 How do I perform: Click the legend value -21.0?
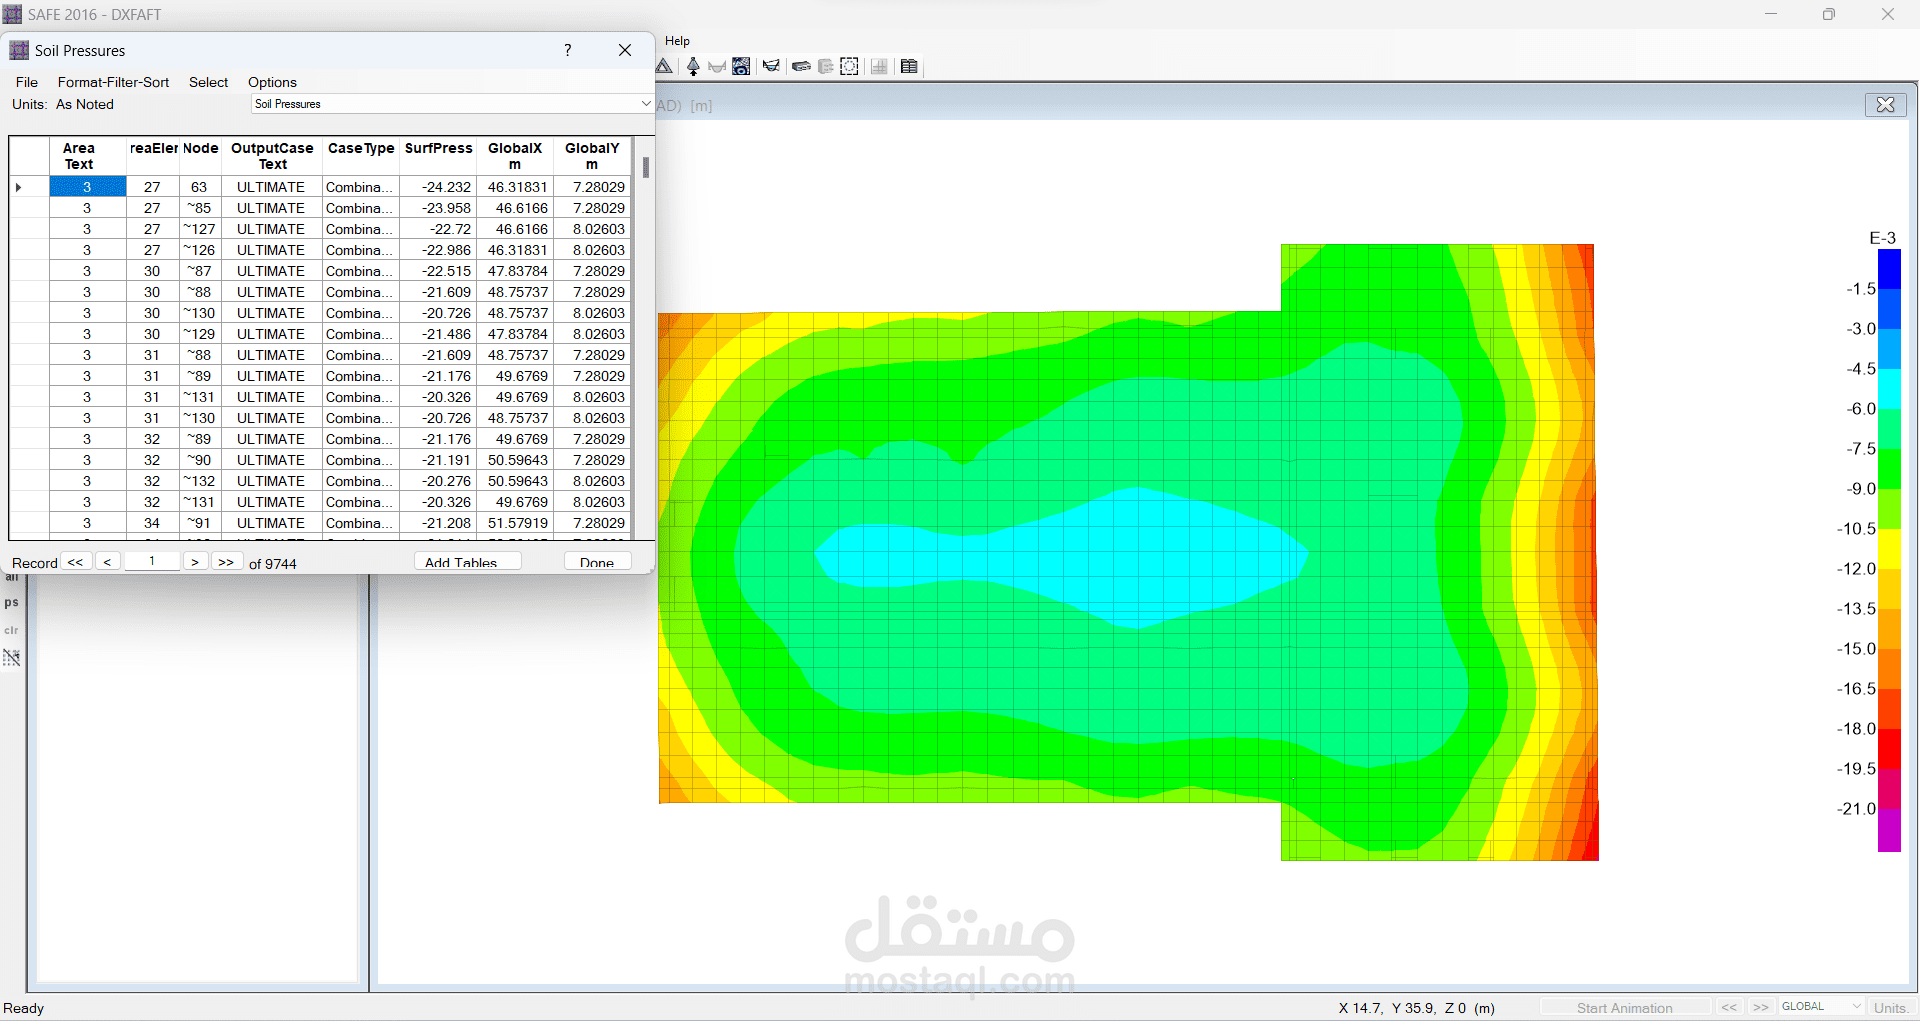coord(1856,808)
